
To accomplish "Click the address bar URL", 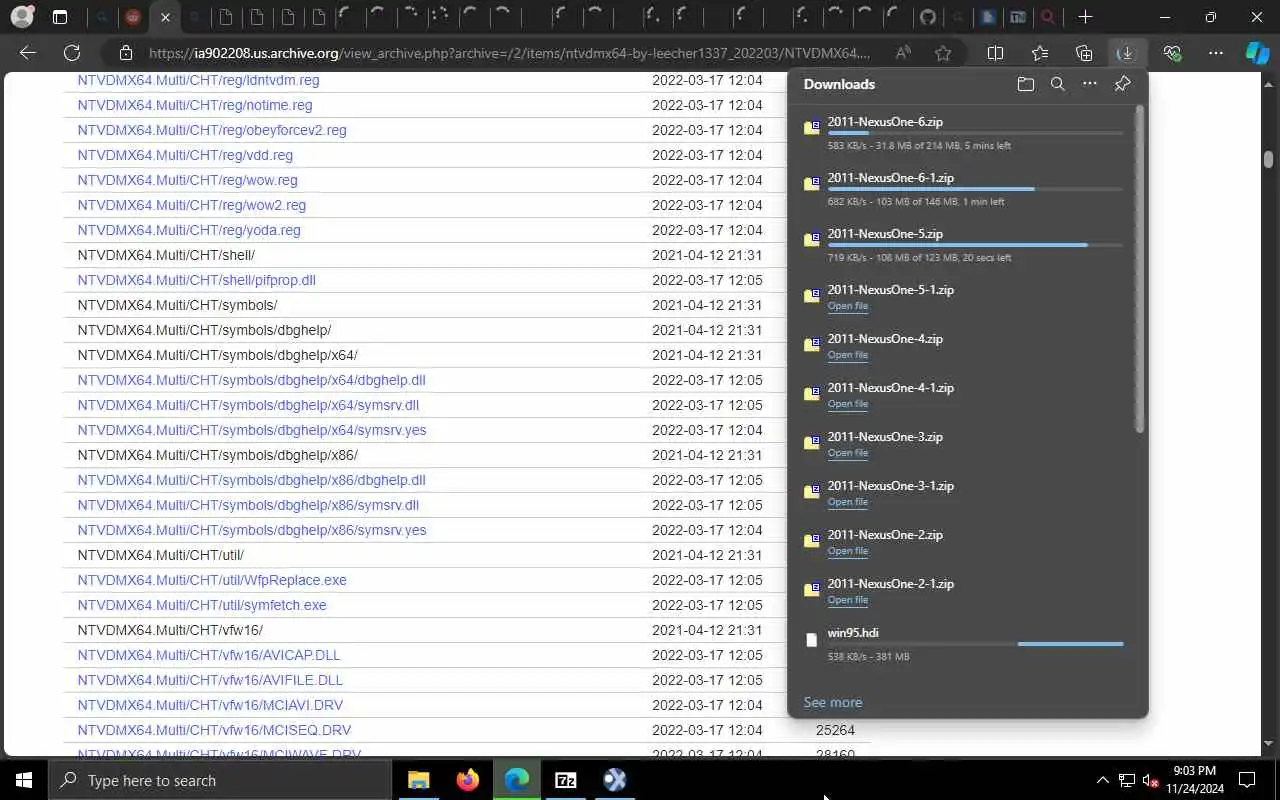I will 509,53.
